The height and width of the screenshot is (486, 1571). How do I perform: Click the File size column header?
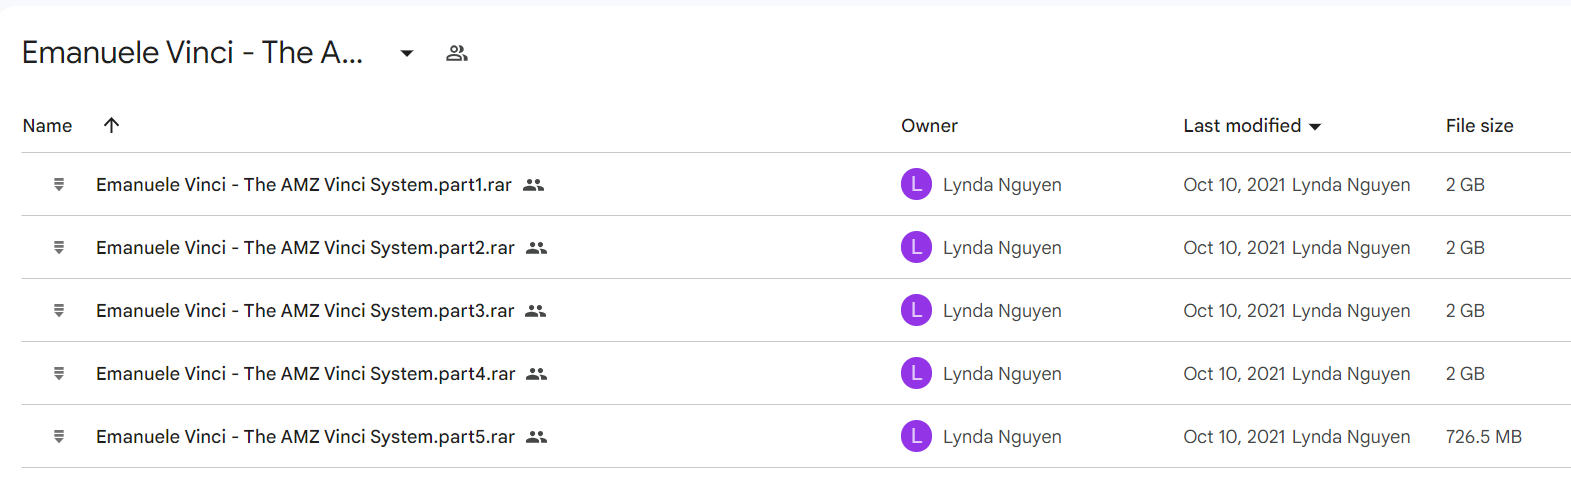(1479, 125)
